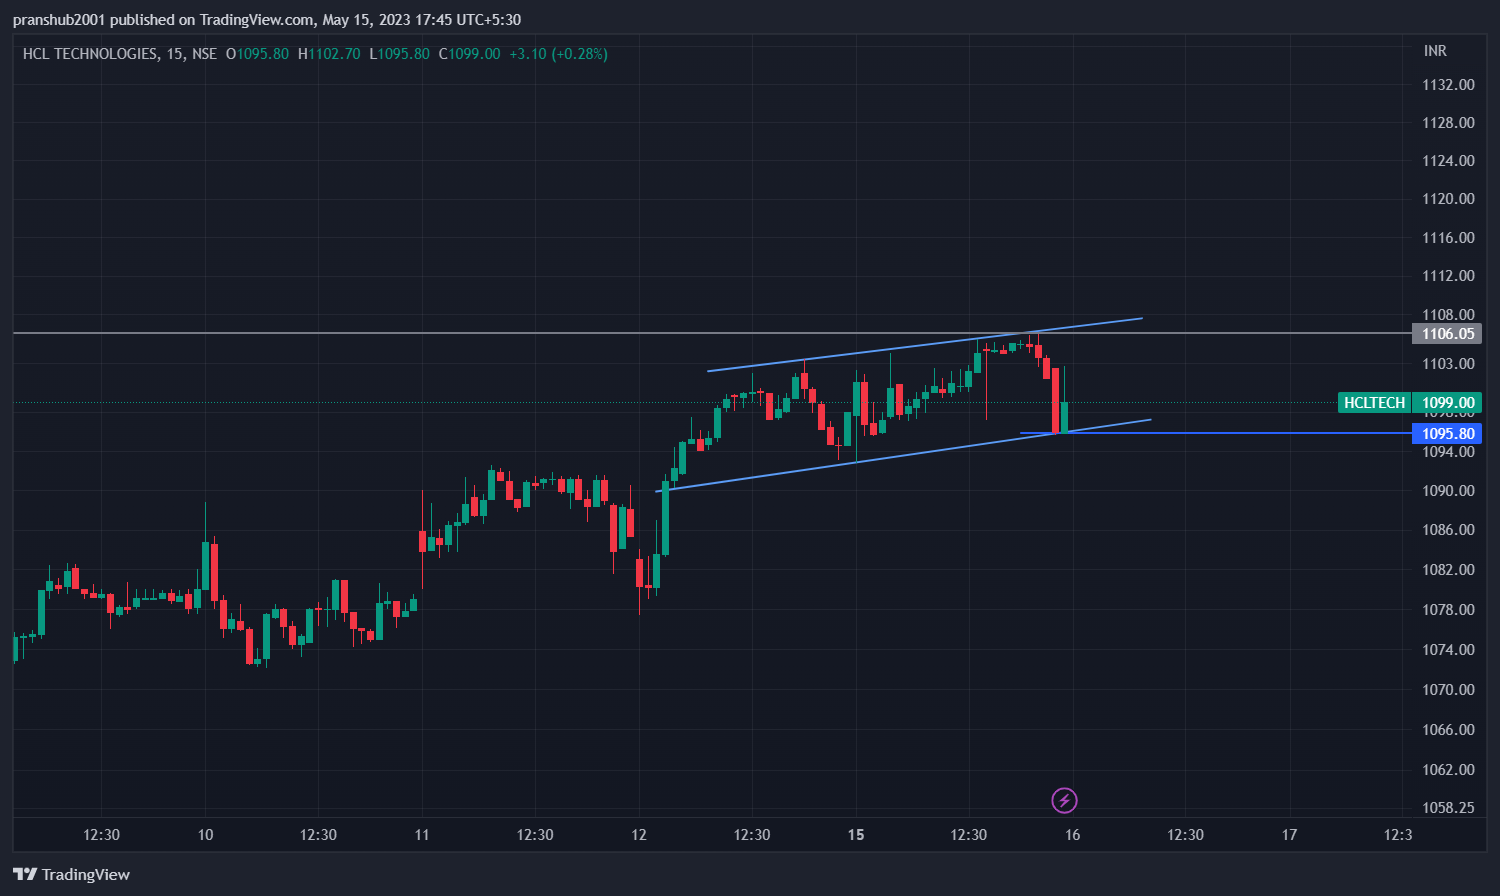Select the upper blue channel trendline
The image size is (1500, 896).
coord(925,345)
